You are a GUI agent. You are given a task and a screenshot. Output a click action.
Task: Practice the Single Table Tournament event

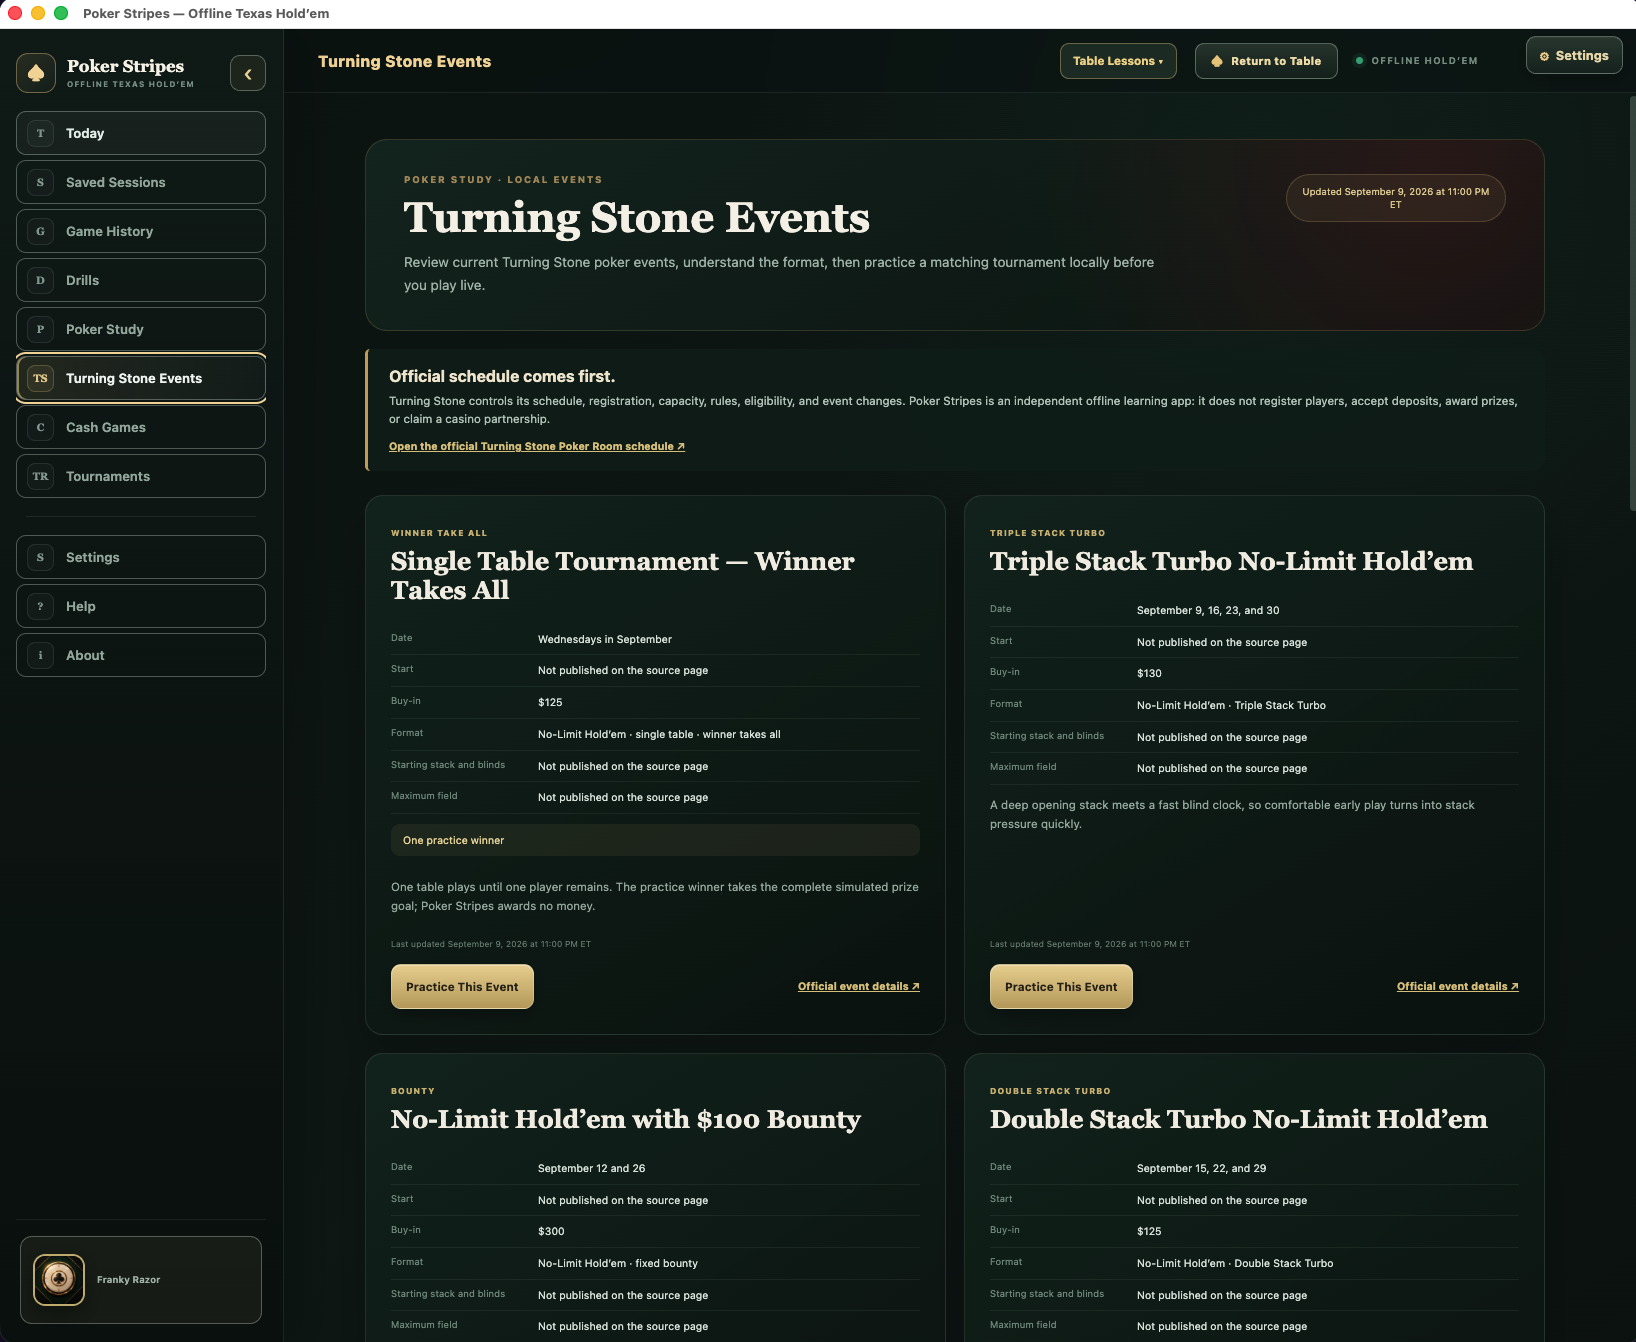tap(462, 987)
